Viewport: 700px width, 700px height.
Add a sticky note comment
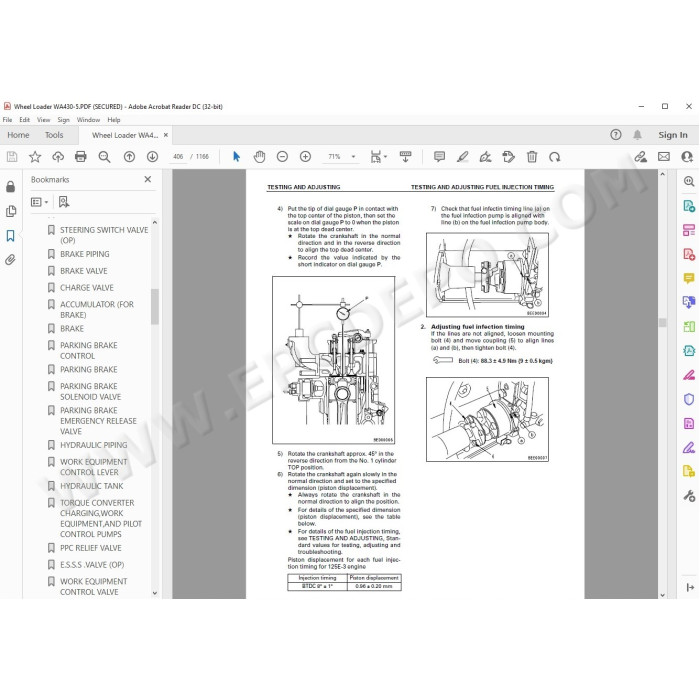(x=439, y=157)
